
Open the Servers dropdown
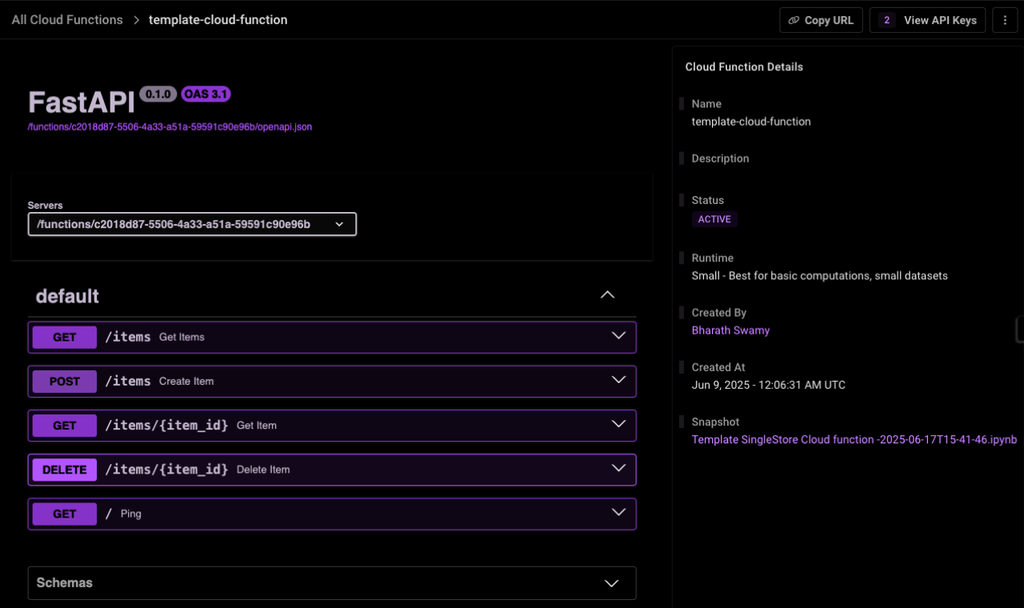pyautogui.click(x=192, y=224)
